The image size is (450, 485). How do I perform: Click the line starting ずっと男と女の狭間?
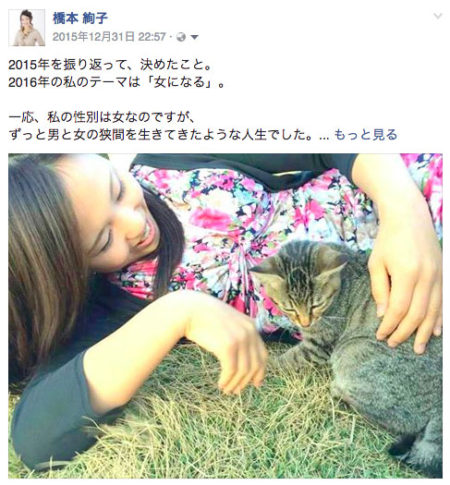click(x=162, y=135)
